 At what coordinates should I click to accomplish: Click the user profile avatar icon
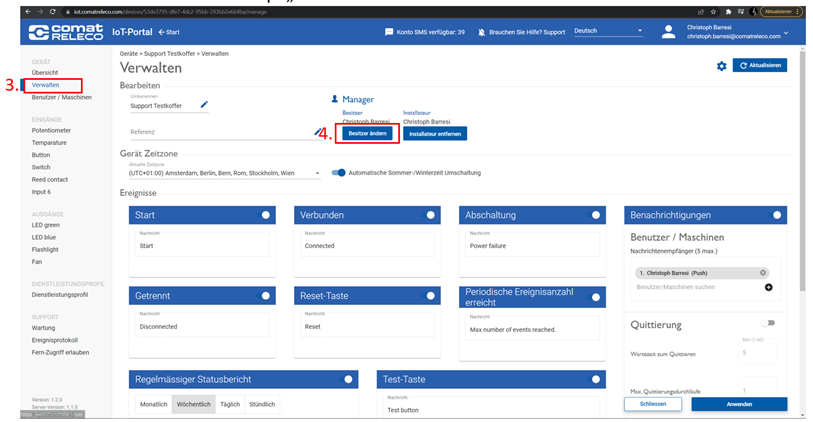668,32
